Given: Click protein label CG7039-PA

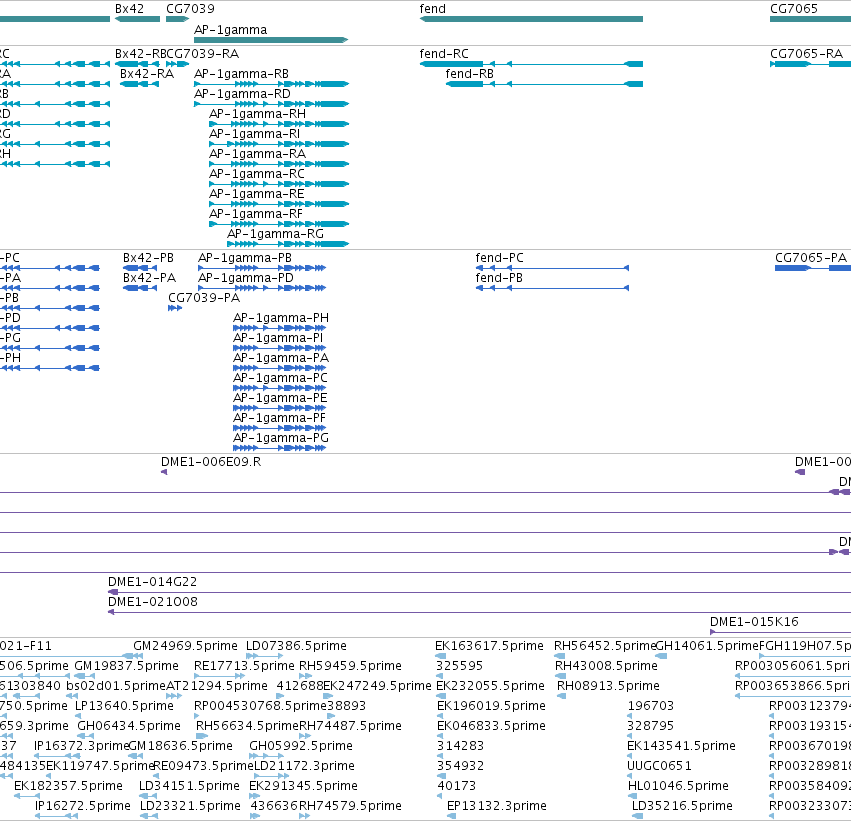Looking at the screenshot, I should coord(204,298).
